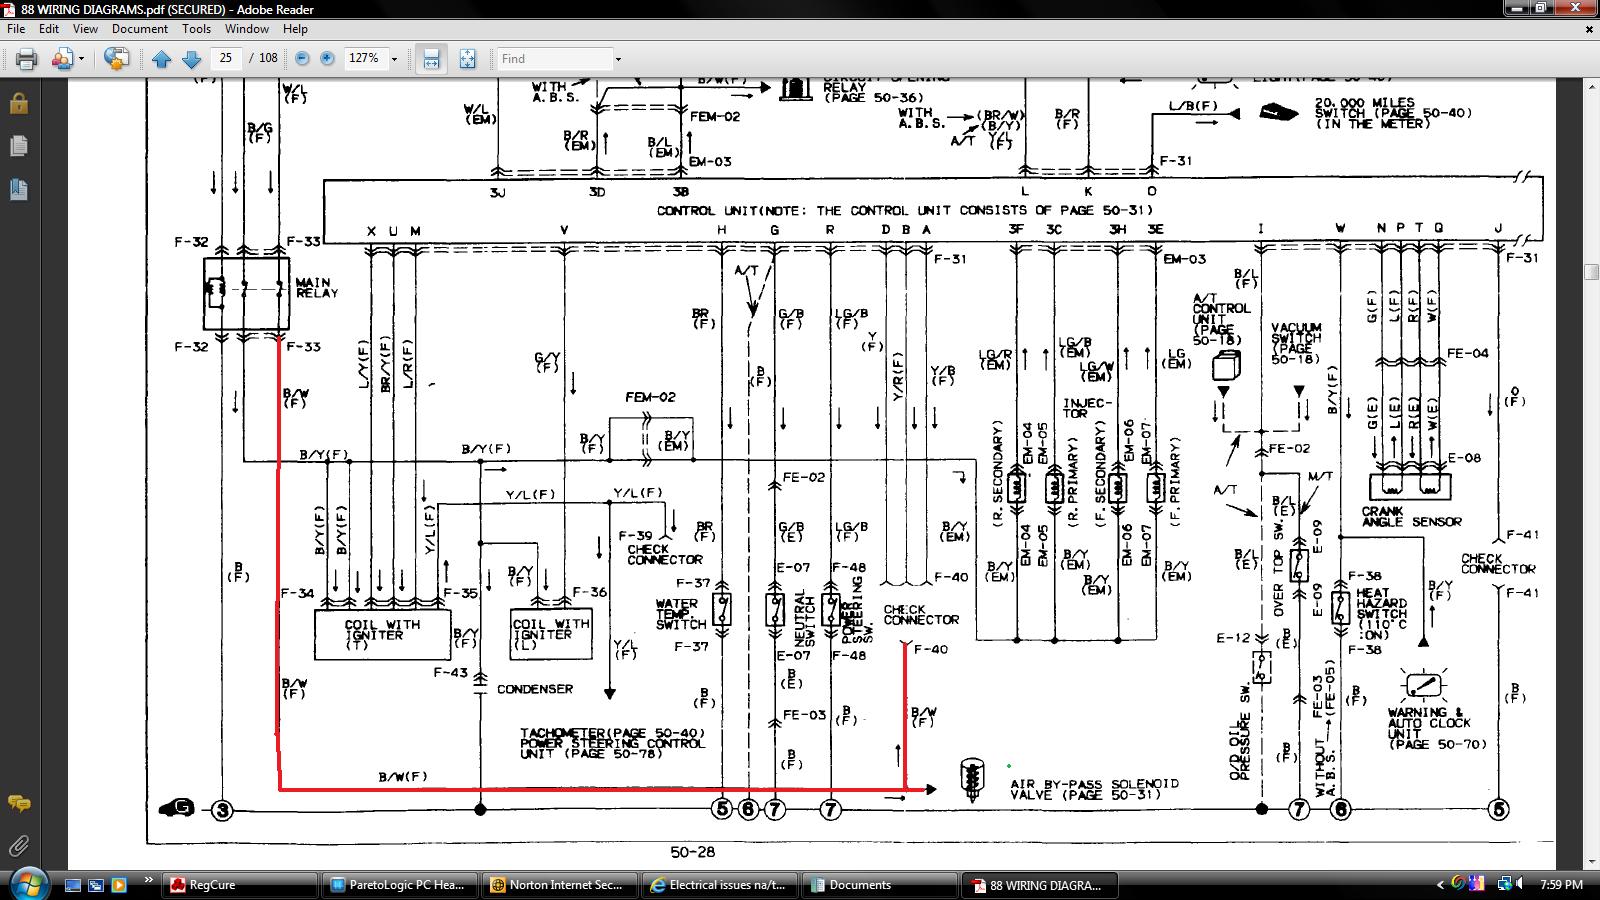Click the zoom in plus icon
This screenshot has width=1600, height=900.
coord(327,59)
